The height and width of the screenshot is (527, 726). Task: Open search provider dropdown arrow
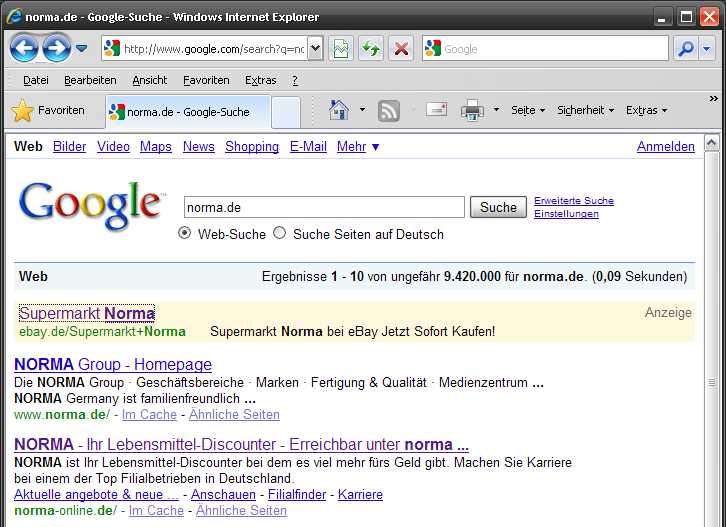click(x=707, y=49)
